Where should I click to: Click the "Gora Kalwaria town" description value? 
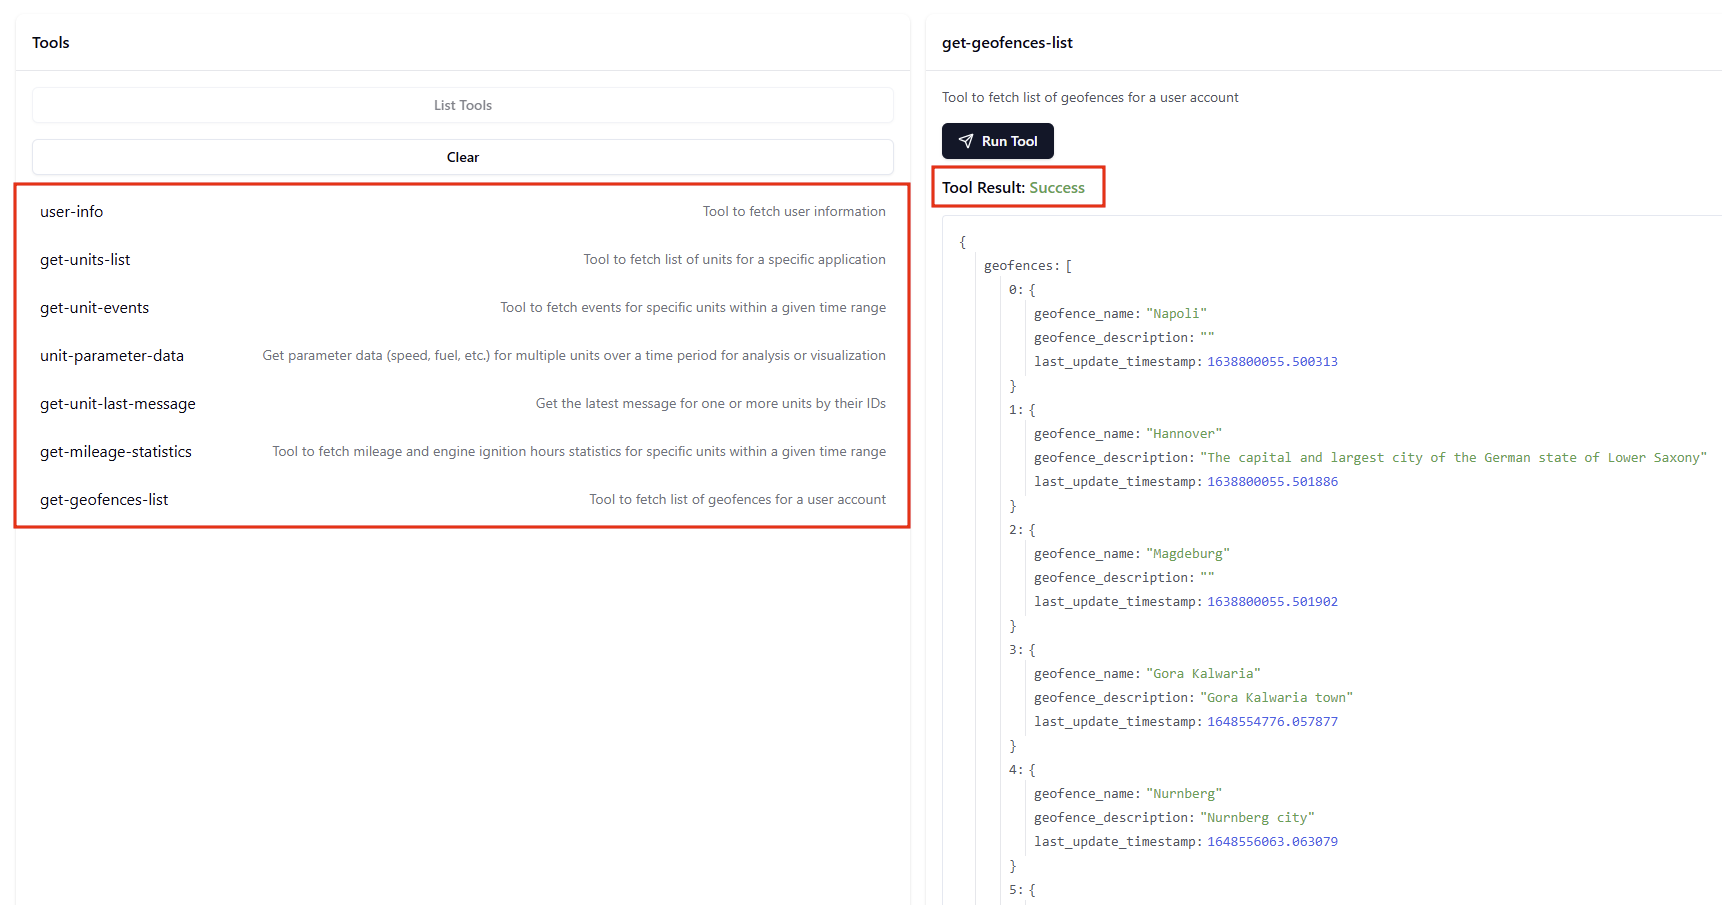(1276, 698)
